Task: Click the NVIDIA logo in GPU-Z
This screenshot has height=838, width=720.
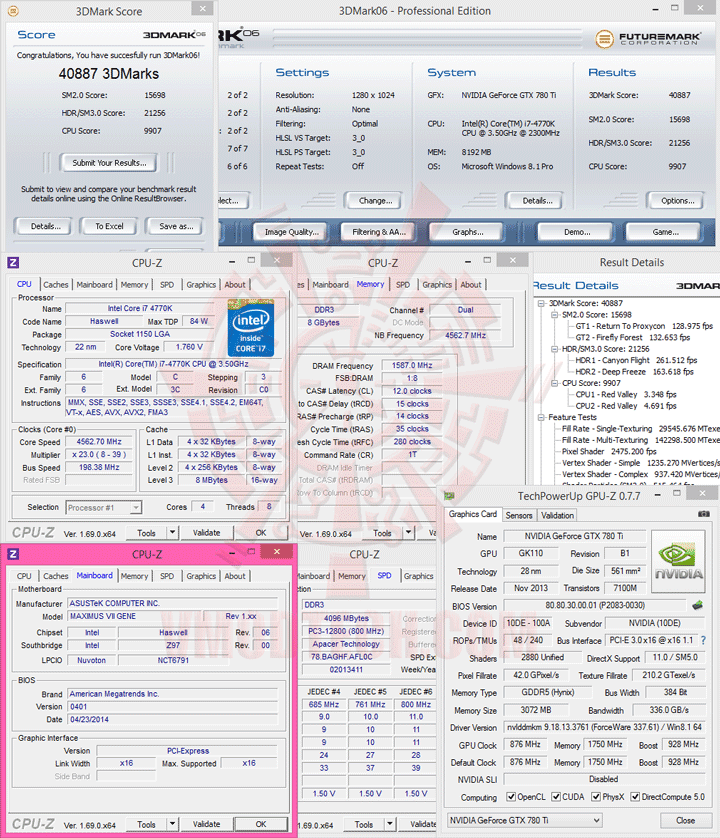Action: (x=678, y=562)
